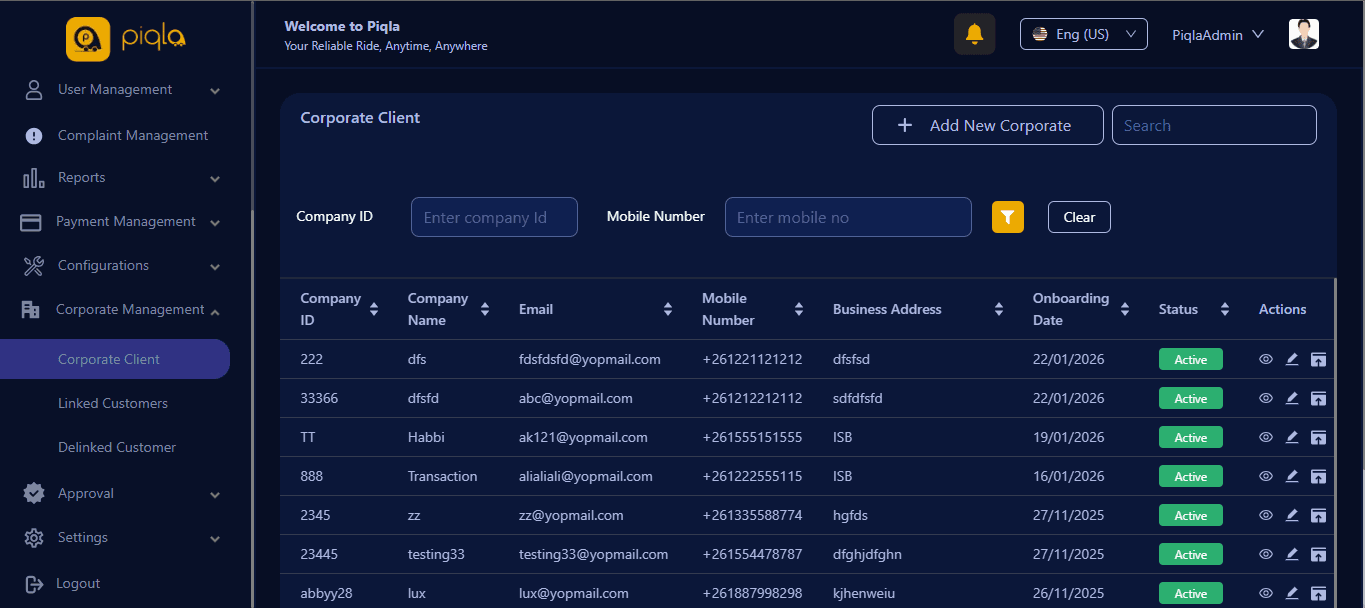The image size is (1365, 608).
Task: Click the User Management person icon
Action: (34, 90)
